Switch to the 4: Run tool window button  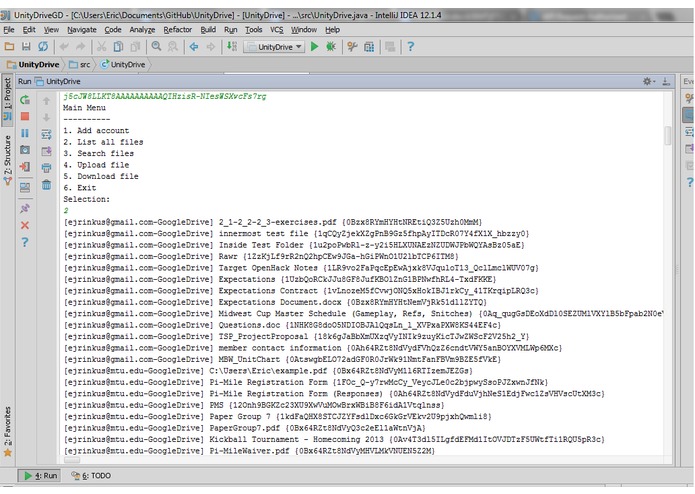(40, 475)
